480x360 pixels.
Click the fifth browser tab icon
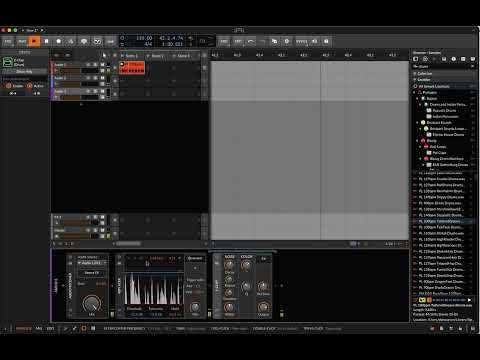click(454, 59)
